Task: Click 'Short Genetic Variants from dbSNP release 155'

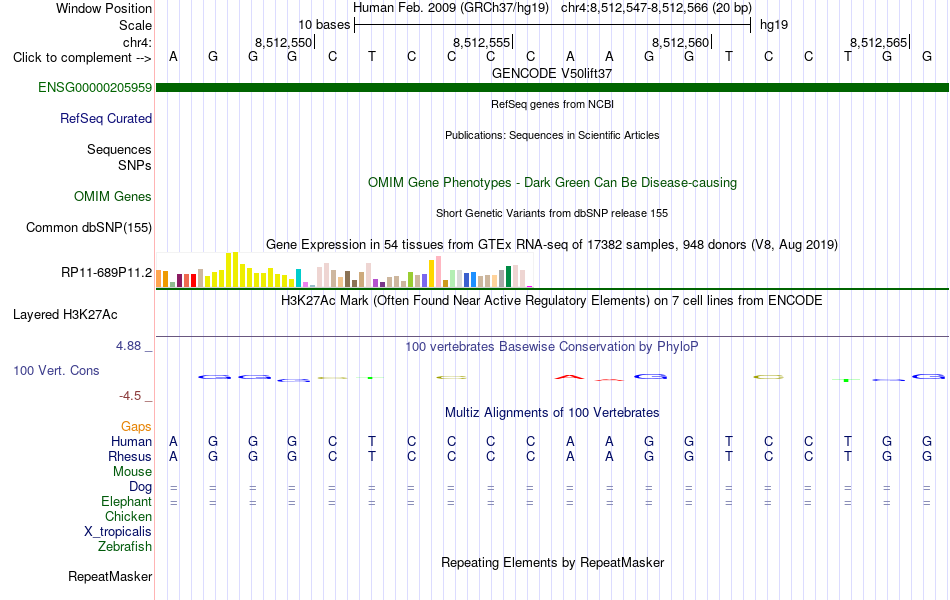Action: point(552,213)
